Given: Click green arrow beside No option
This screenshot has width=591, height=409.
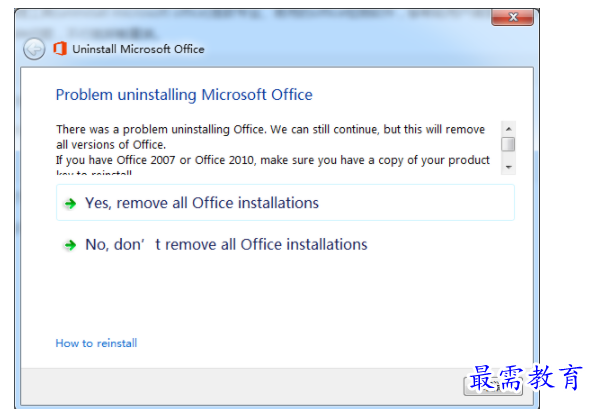Looking at the screenshot, I should pyautogui.click(x=70, y=245).
